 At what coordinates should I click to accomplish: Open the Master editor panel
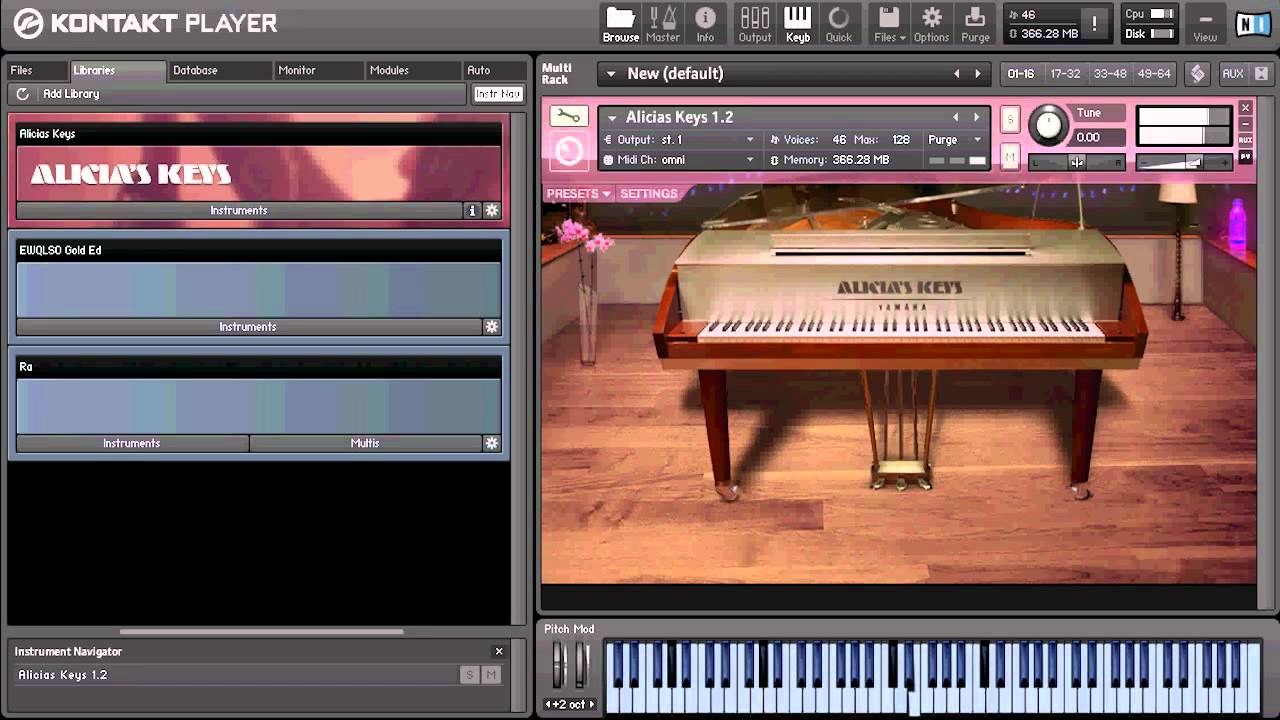(662, 24)
